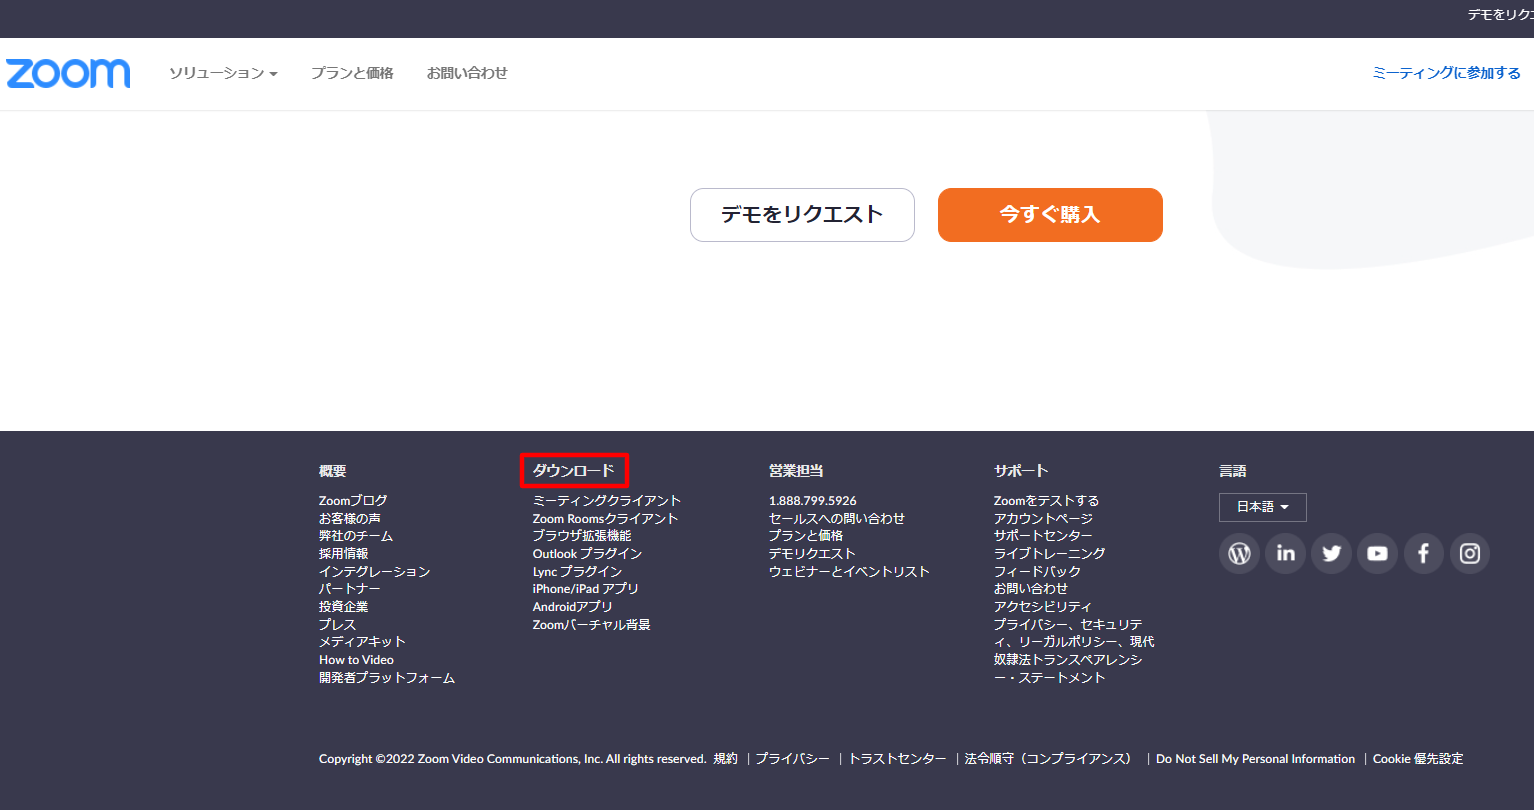This screenshot has height=810, width=1534.
Task: Go to Zoom's Facebook icon
Action: point(1423,553)
